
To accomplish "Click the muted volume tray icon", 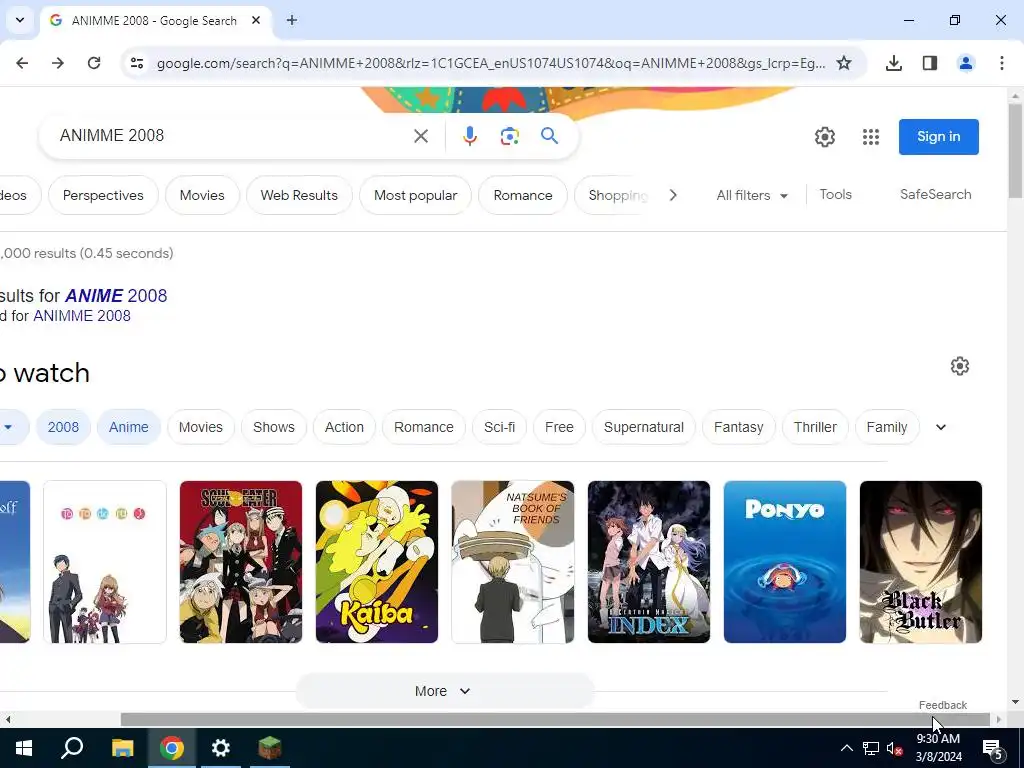I will click(x=894, y=748).
